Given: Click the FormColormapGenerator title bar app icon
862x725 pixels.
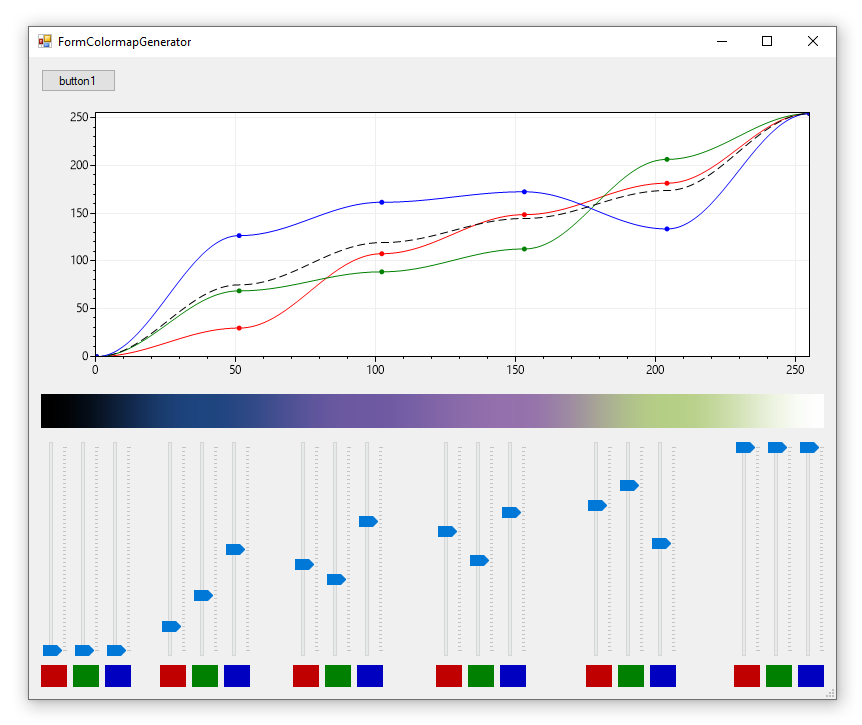Looking at the screenshot, I should (x=44, y=41).
